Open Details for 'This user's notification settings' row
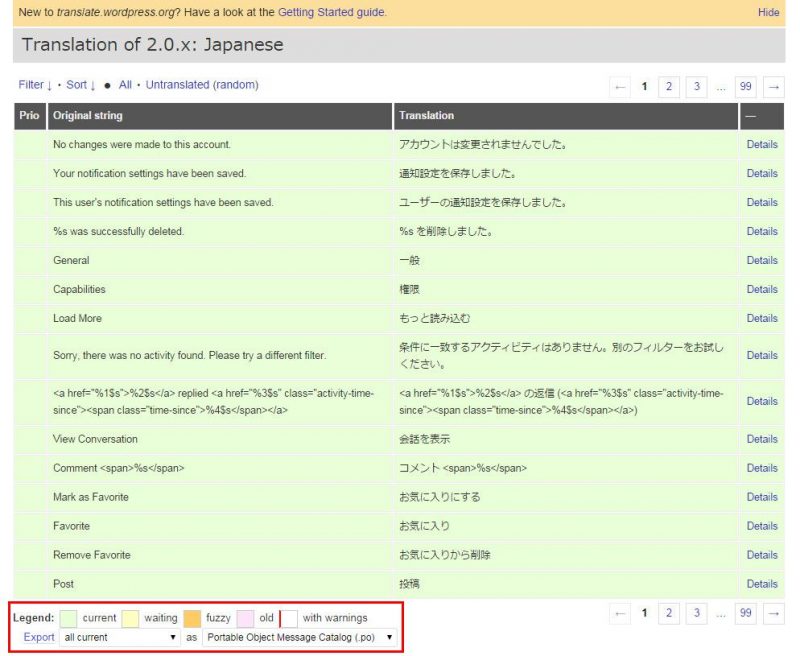 (762, 203)
